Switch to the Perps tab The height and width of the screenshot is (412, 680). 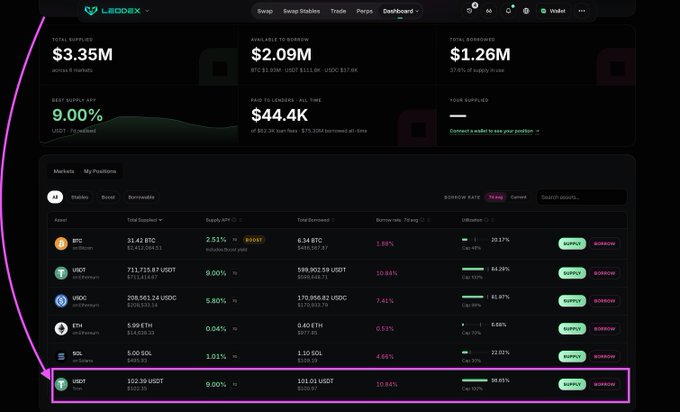tap(364, 11)
